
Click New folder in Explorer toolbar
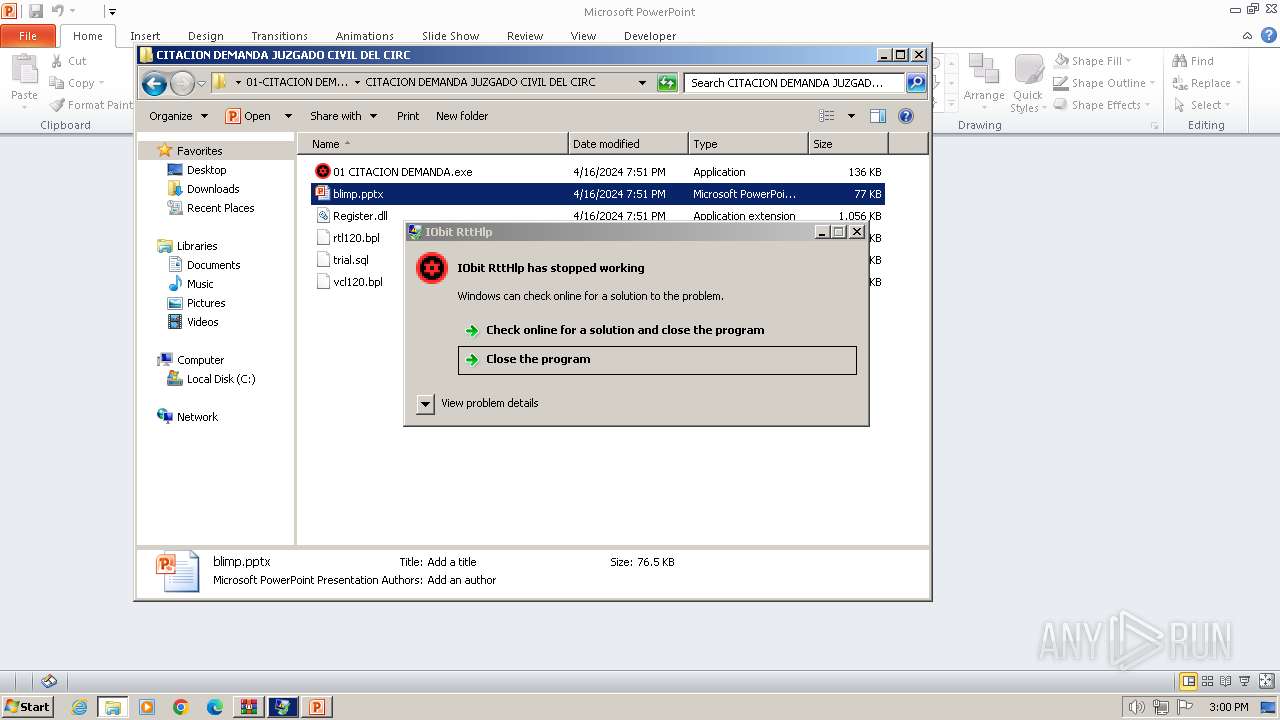[x=462, y=116]
